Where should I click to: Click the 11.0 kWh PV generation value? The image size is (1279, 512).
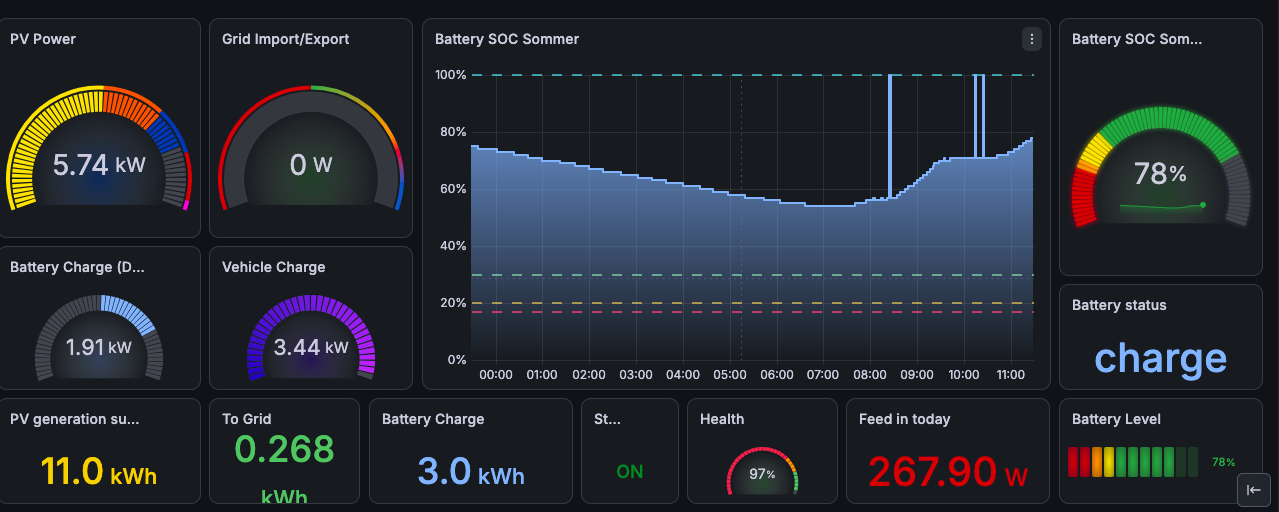point(99,471)
